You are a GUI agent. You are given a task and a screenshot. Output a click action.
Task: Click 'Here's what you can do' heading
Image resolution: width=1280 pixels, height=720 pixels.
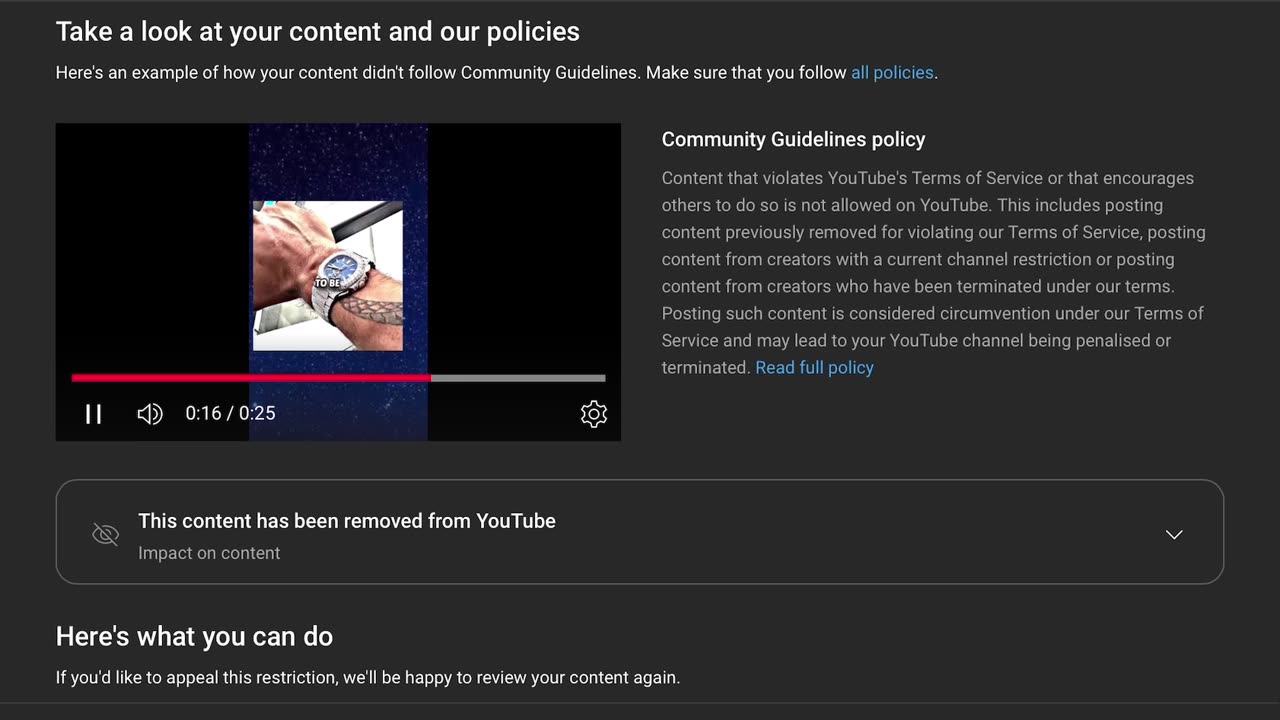194,636
